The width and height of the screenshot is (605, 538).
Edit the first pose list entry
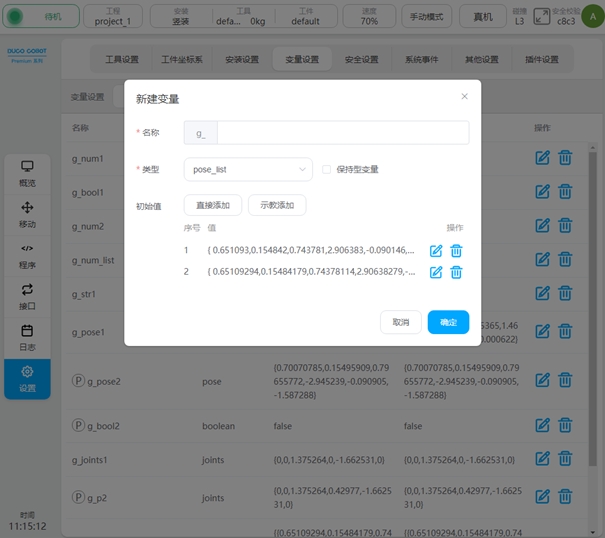(436, 250)
